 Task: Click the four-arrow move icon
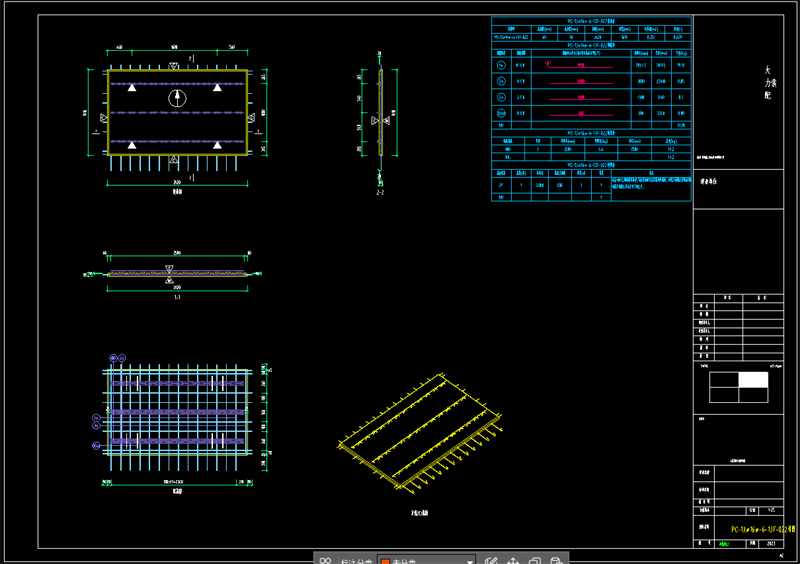pos(513,560)
